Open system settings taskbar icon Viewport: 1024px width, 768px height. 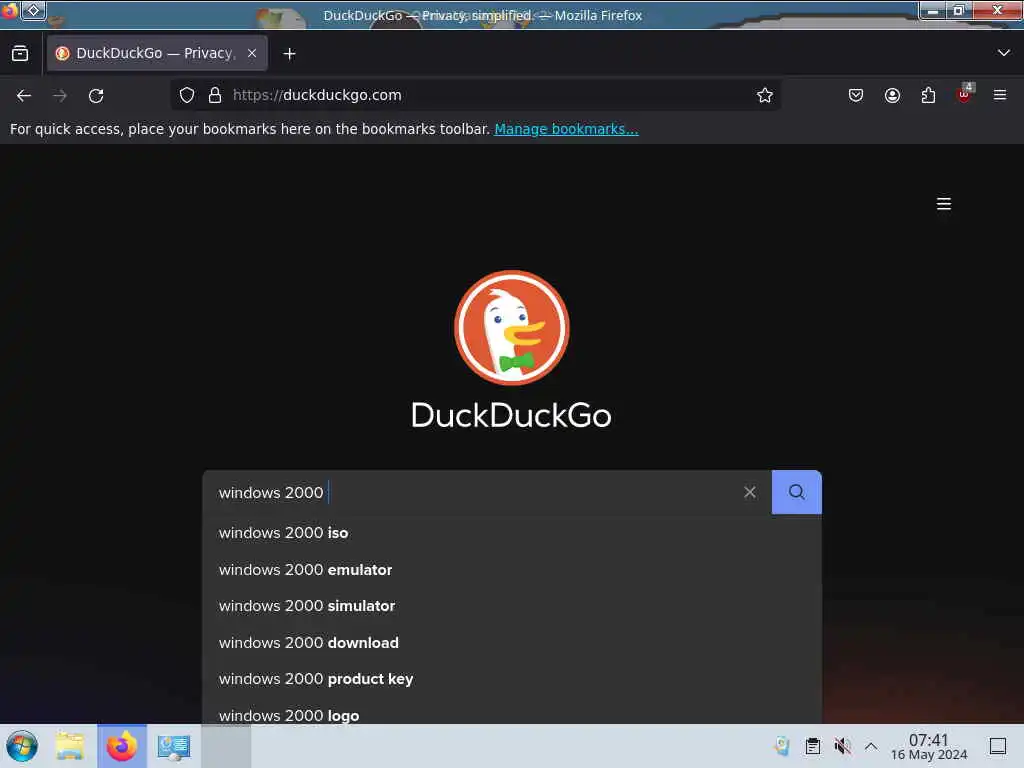point(173,746)
